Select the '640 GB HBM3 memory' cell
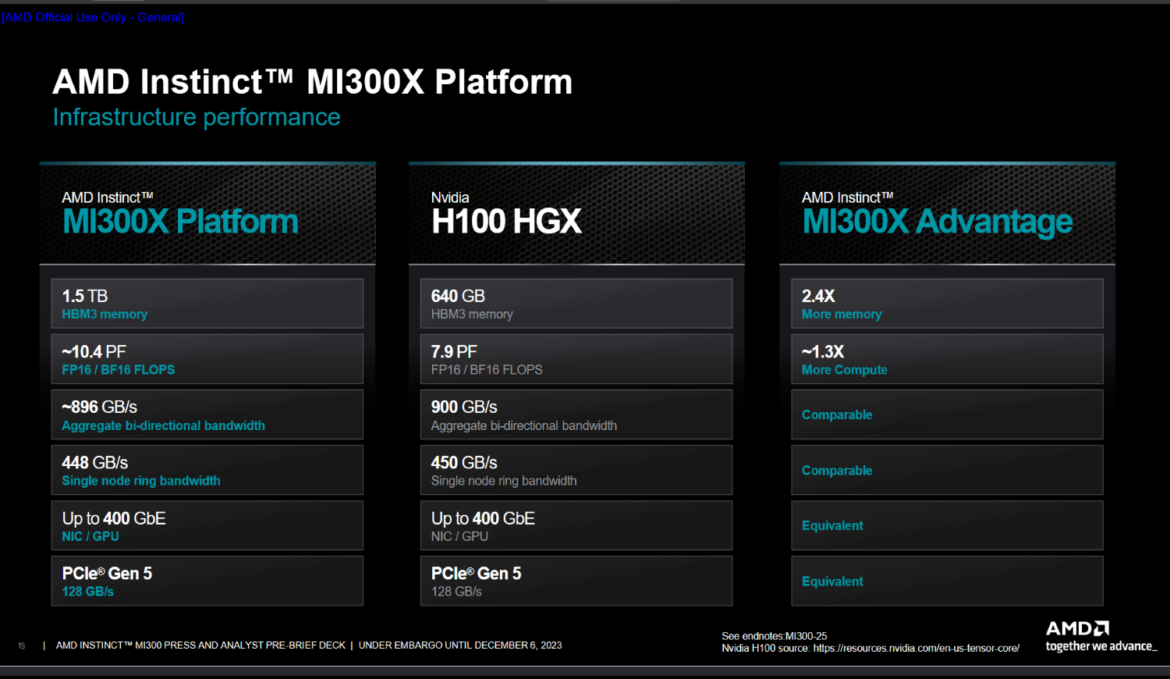Viewport: 1170px width, 679px height. 576,304
